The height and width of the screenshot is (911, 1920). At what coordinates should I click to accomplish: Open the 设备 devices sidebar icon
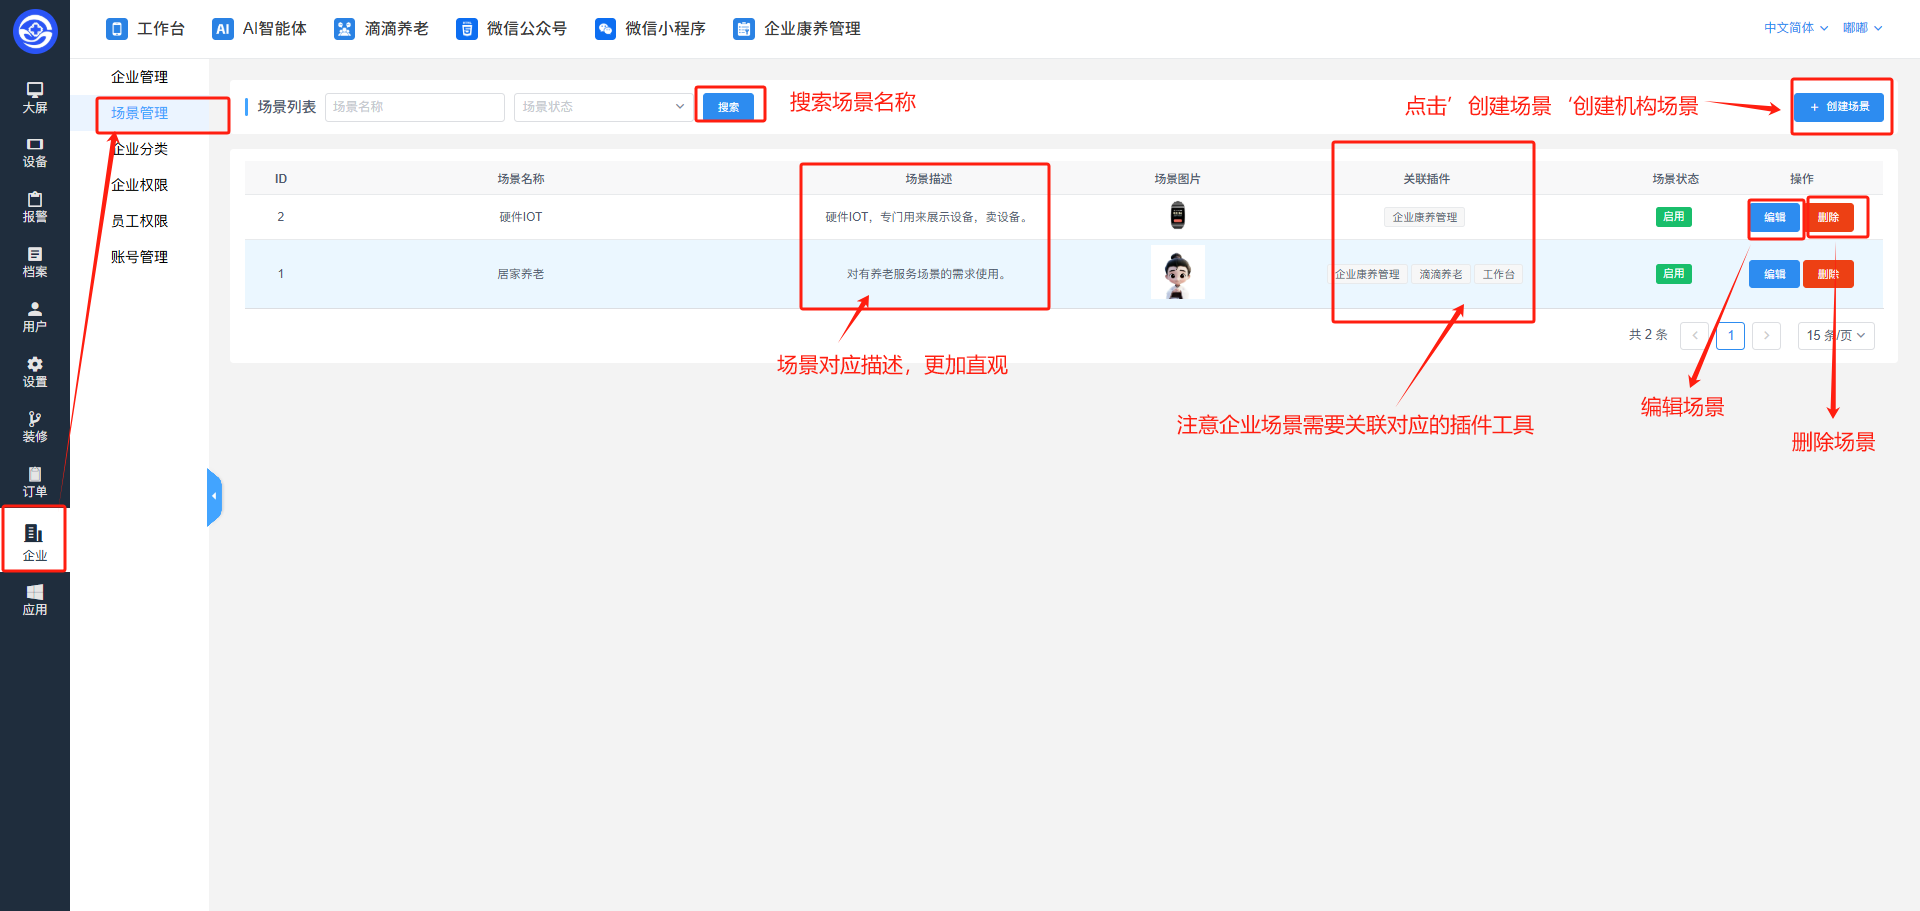(35, 152)
